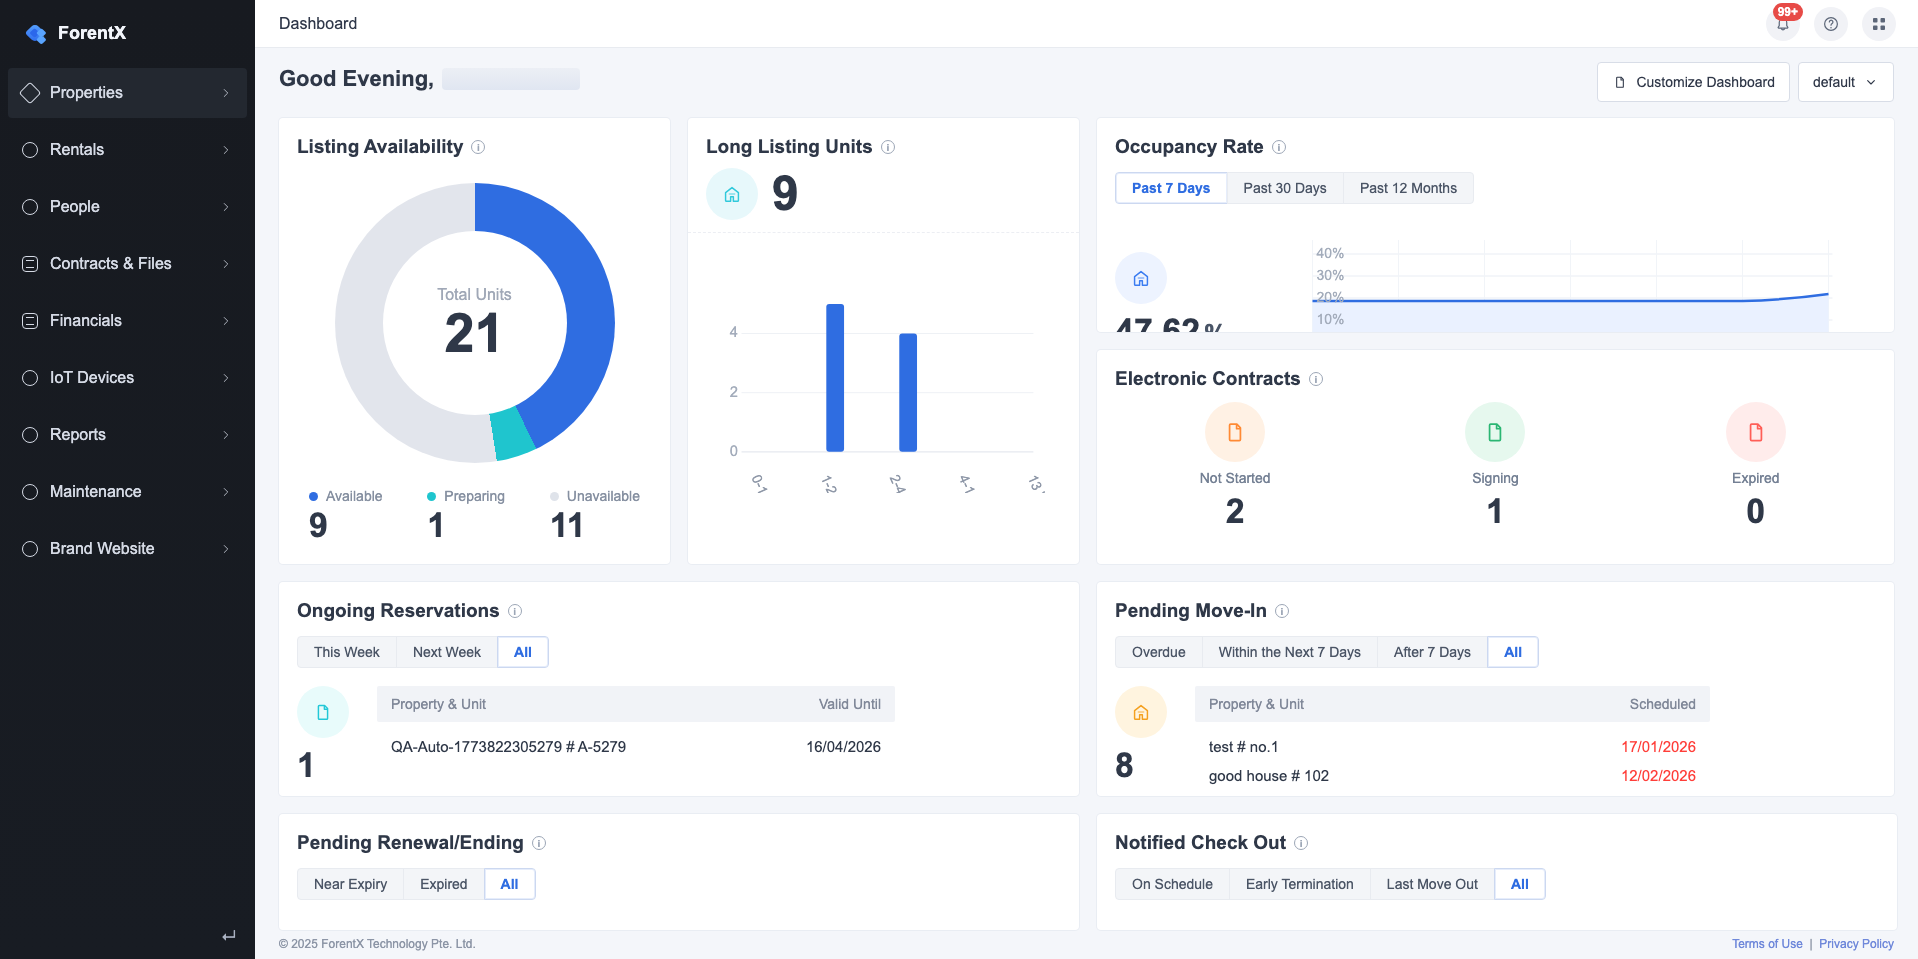Click the good house # 102 row

(x=1452, y=777)
